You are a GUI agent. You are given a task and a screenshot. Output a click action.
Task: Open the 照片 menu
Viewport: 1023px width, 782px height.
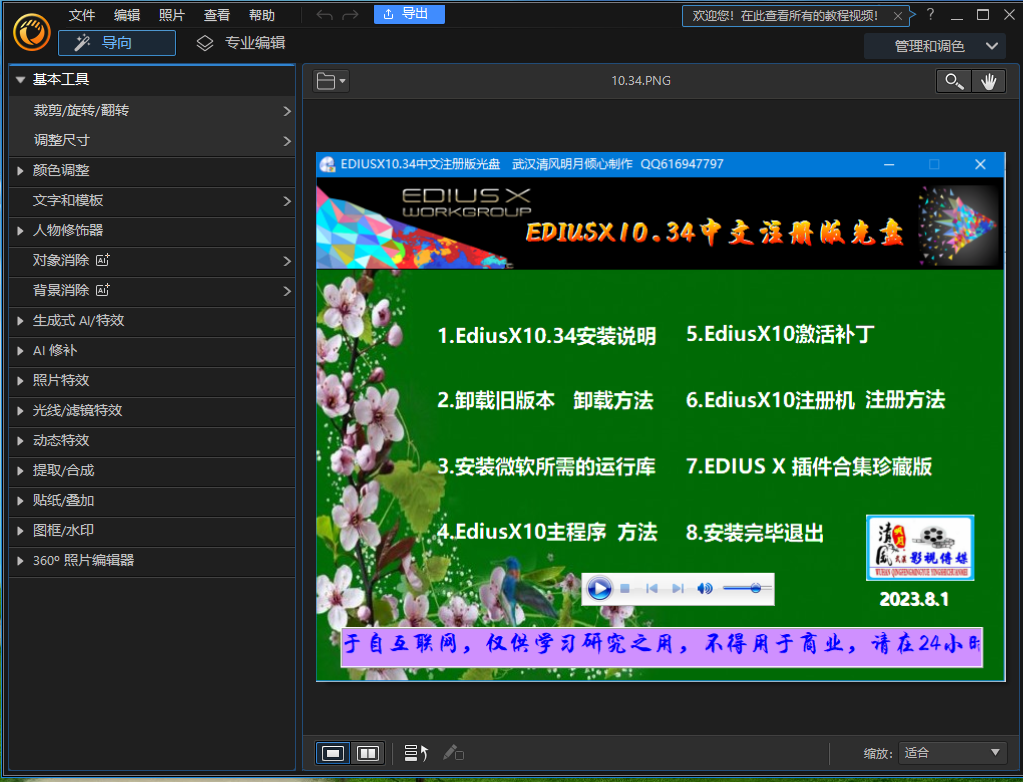pos(172,15)
